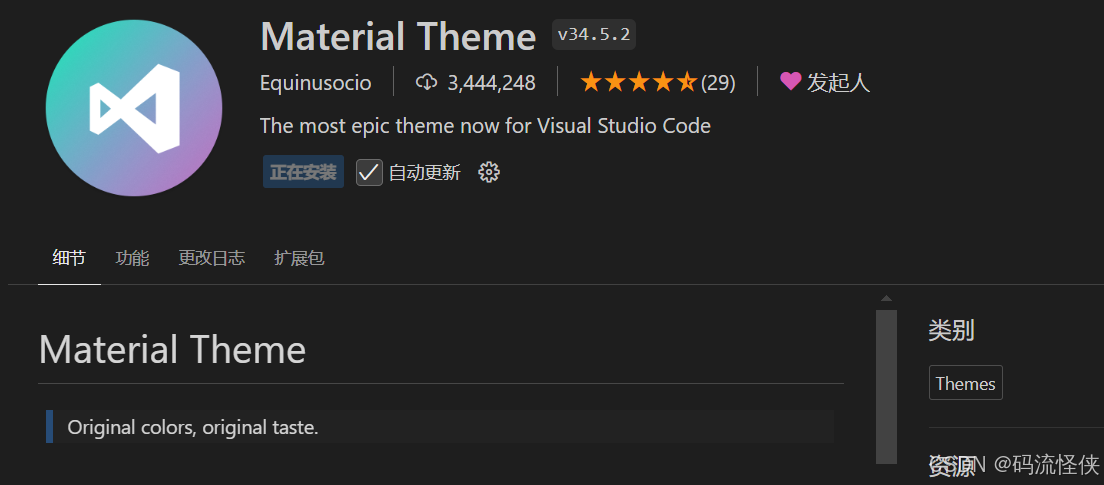The image size is (1104, 485).
Task: Click the cloud download count icon
Action: coord(427,82)
